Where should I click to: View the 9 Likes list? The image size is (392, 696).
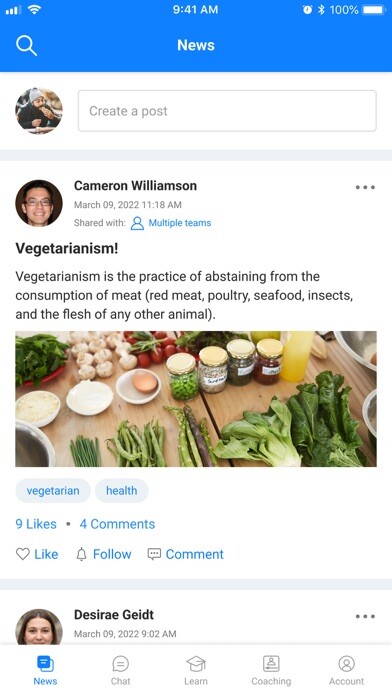[36, 524]
